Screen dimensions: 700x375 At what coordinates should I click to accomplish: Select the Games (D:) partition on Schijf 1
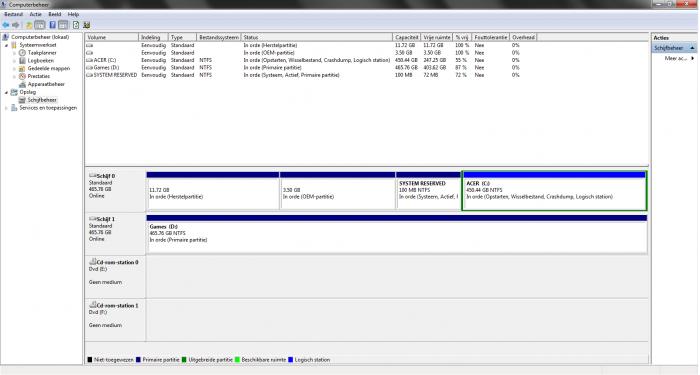[x=396, y=234]
